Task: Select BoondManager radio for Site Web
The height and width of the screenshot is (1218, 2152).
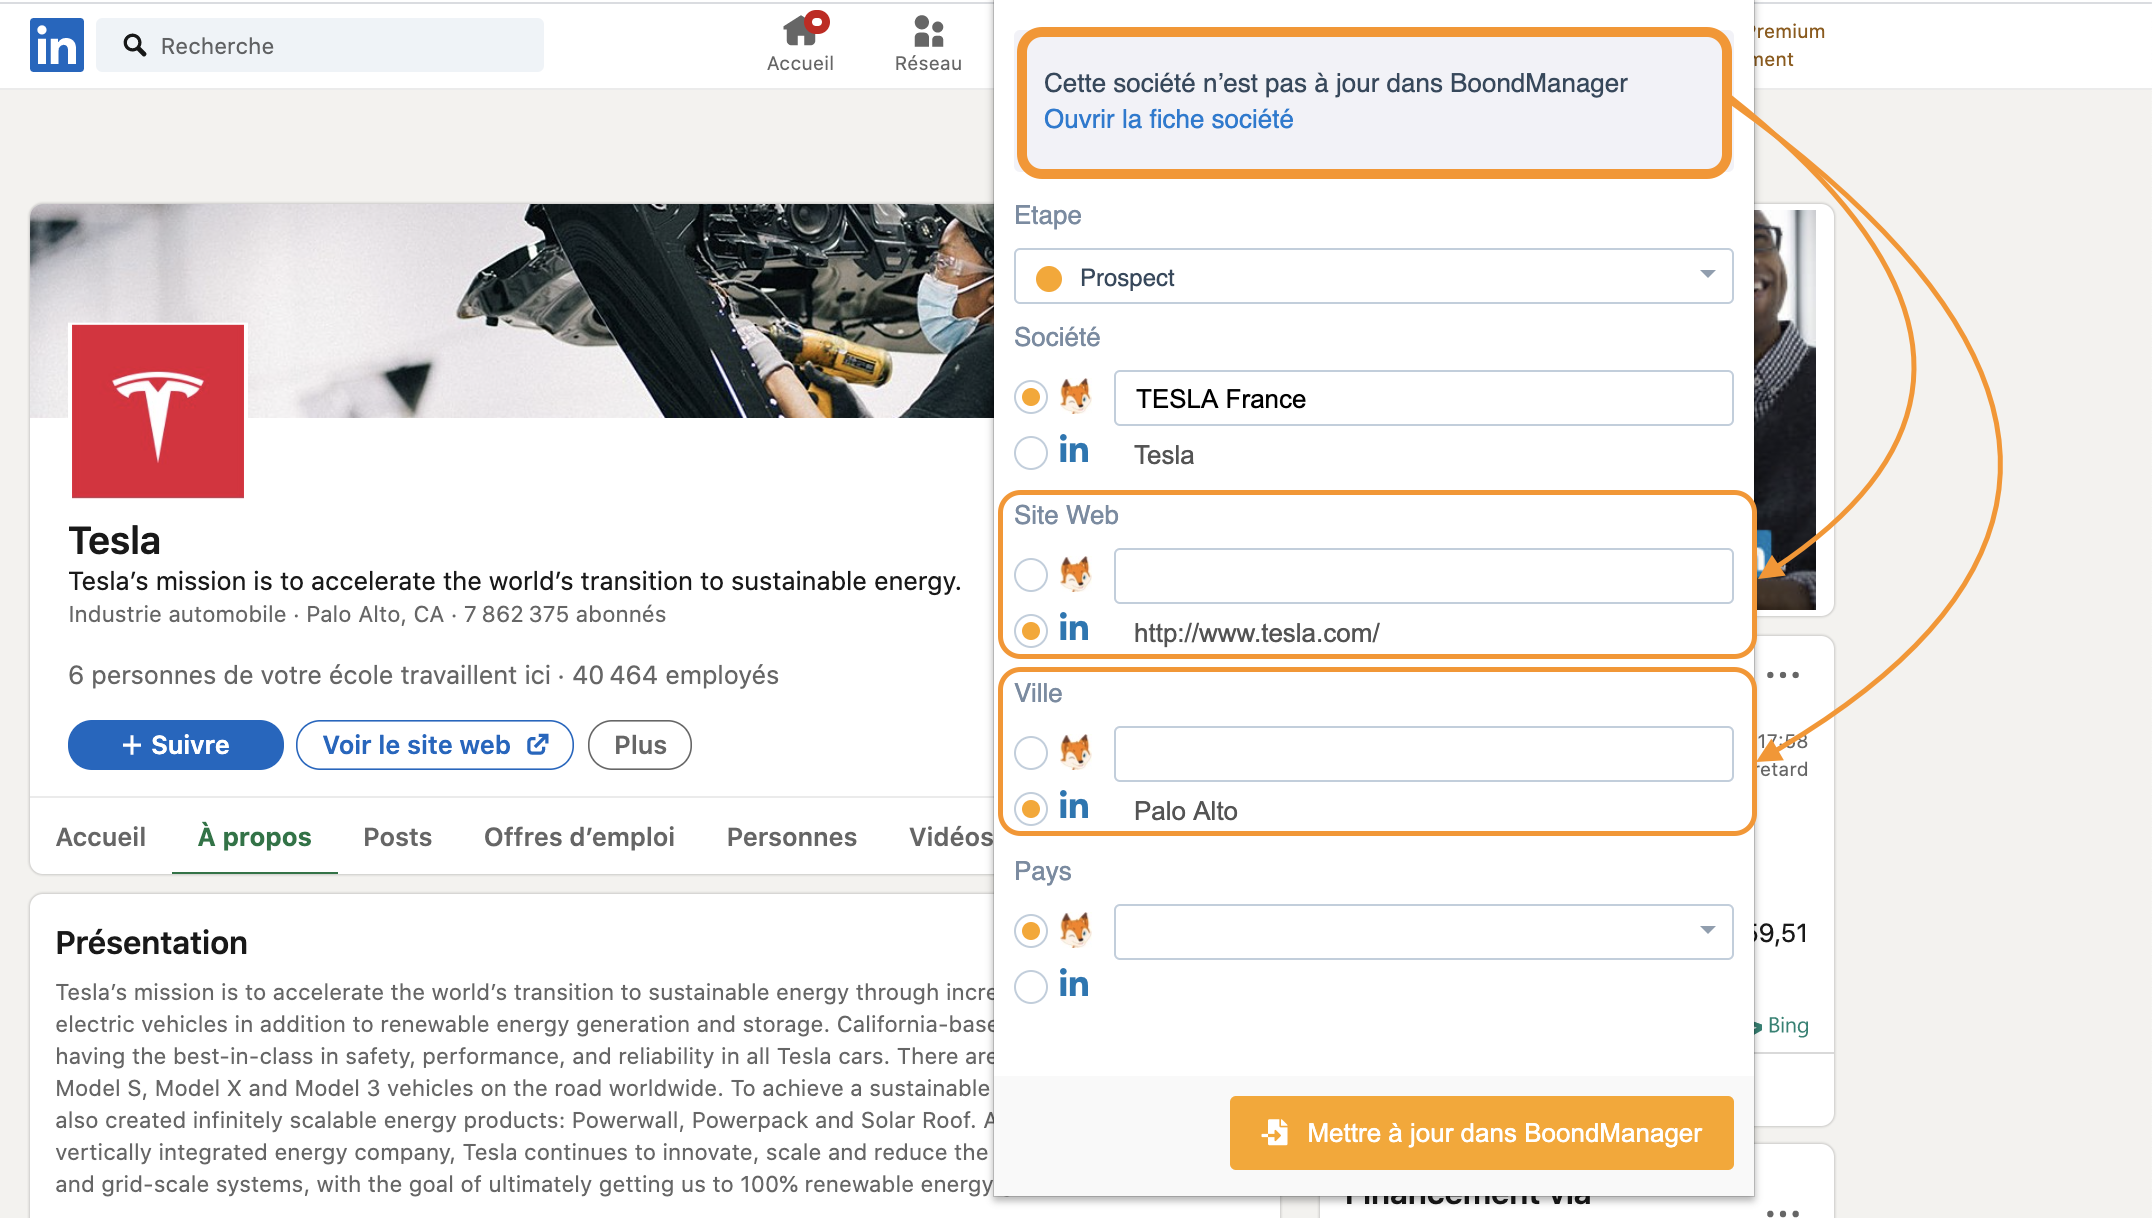Action: [x=1031, y=575]
